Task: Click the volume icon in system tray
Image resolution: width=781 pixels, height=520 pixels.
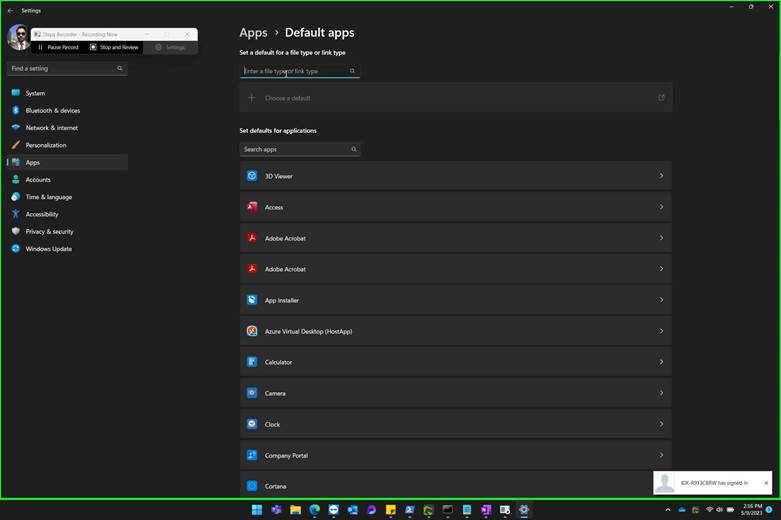Action: pyautogui.click(x=719, y=510)
